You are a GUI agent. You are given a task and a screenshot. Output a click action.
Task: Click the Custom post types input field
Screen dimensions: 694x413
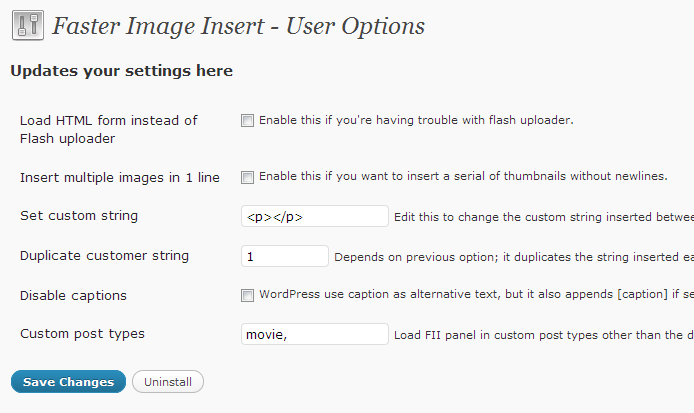tap(315, 334)
